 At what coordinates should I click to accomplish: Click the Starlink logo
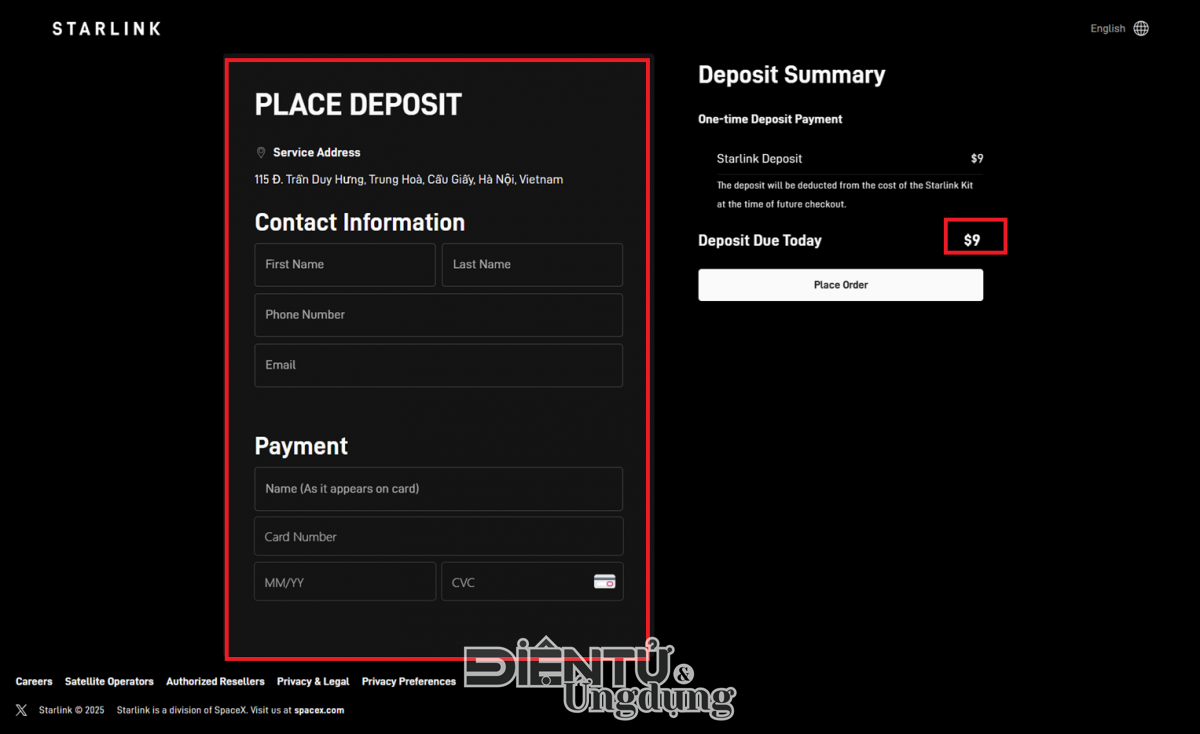[x=106, y=29]
